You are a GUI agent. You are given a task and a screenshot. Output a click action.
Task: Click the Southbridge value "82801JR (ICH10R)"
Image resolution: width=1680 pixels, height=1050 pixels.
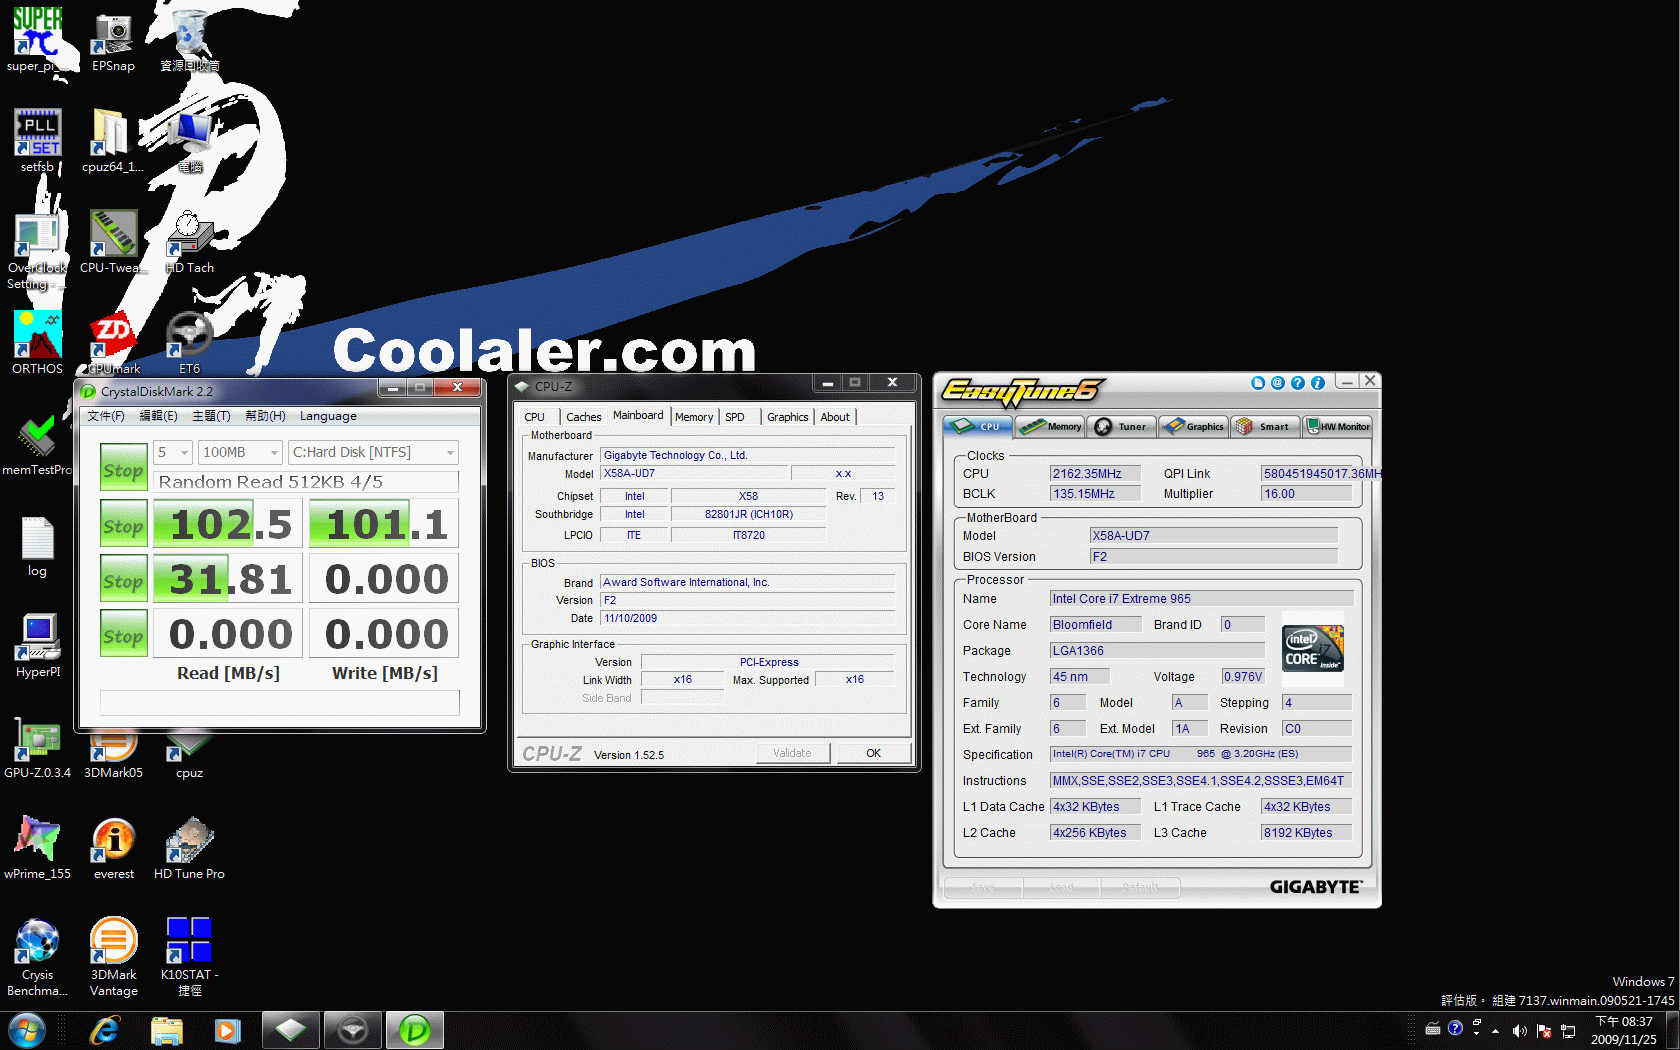[749, 515]
